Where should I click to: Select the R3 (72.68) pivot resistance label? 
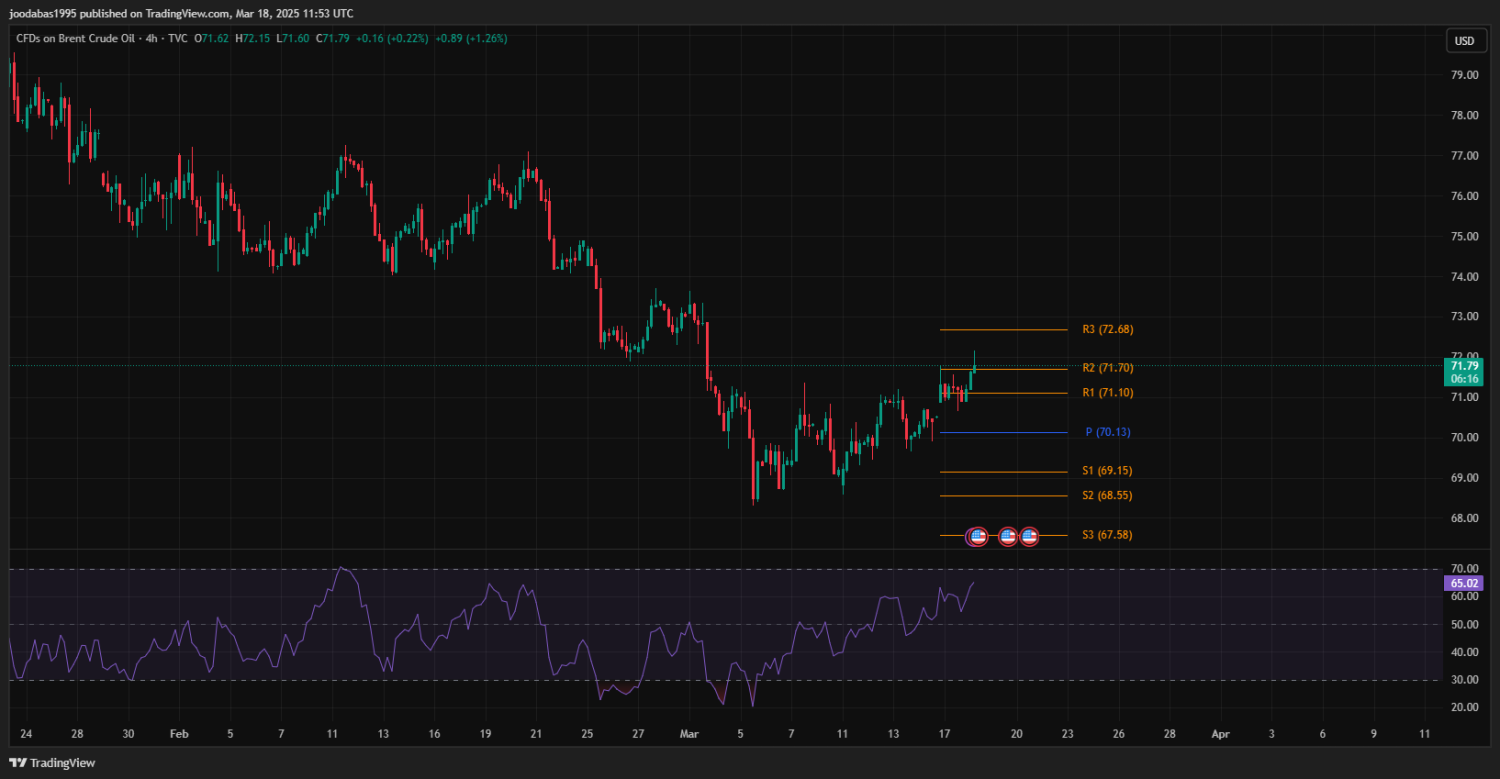coord(1107,329)
